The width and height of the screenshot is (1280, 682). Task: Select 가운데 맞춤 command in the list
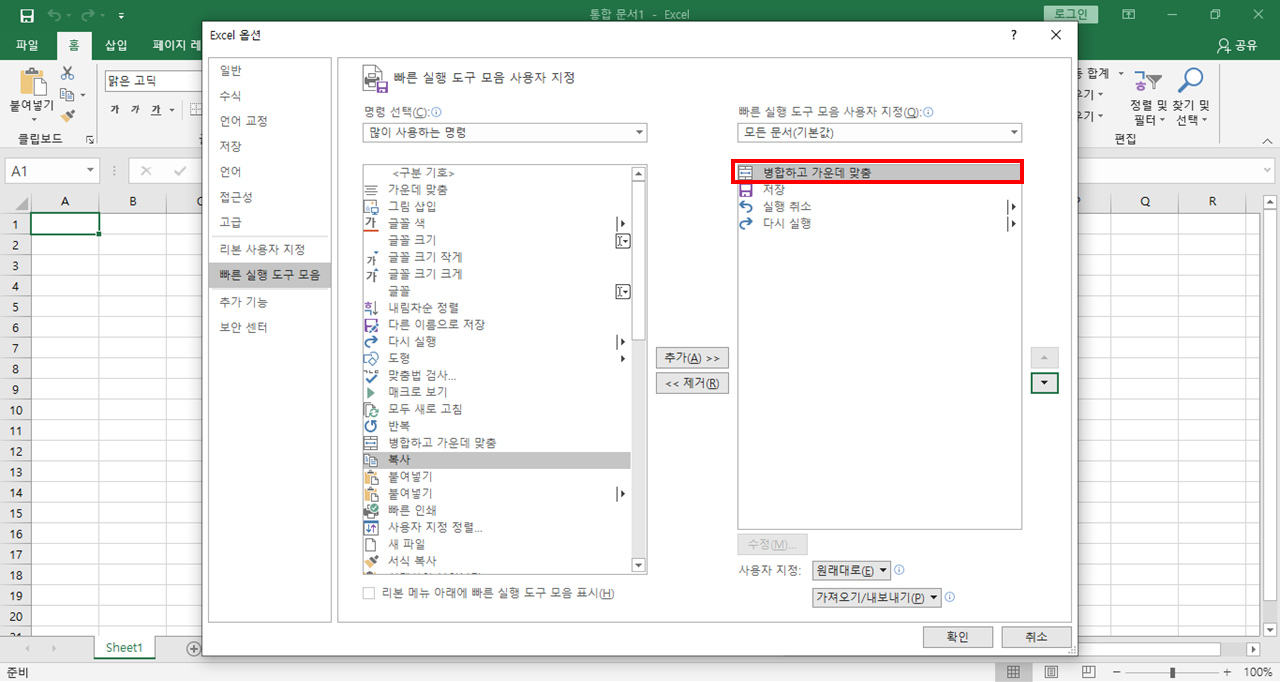tap(496, 189)
